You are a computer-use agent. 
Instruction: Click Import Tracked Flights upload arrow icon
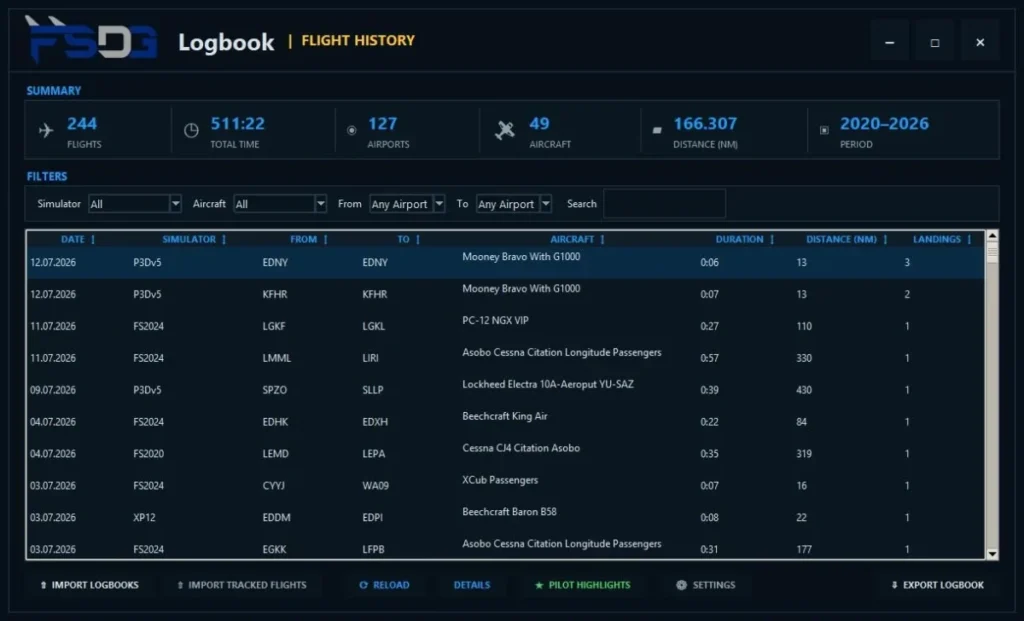(x=180, y=585)
